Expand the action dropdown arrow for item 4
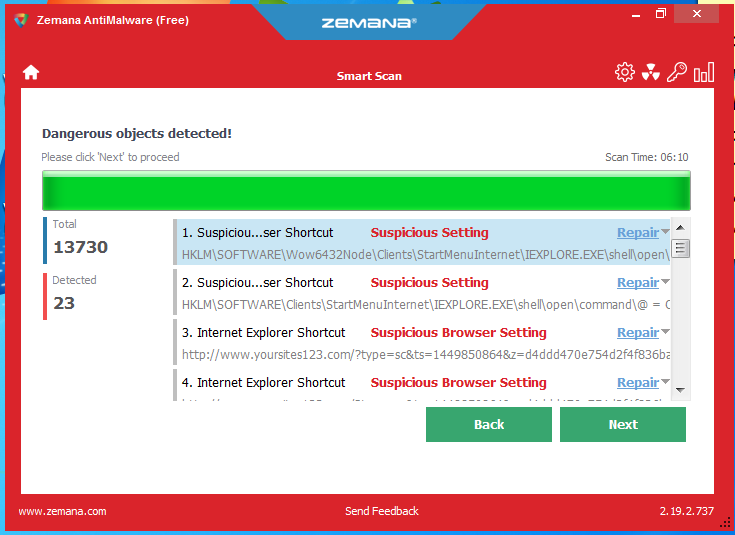The width and height of the screenshot is (735, 535). coord(665,382)
